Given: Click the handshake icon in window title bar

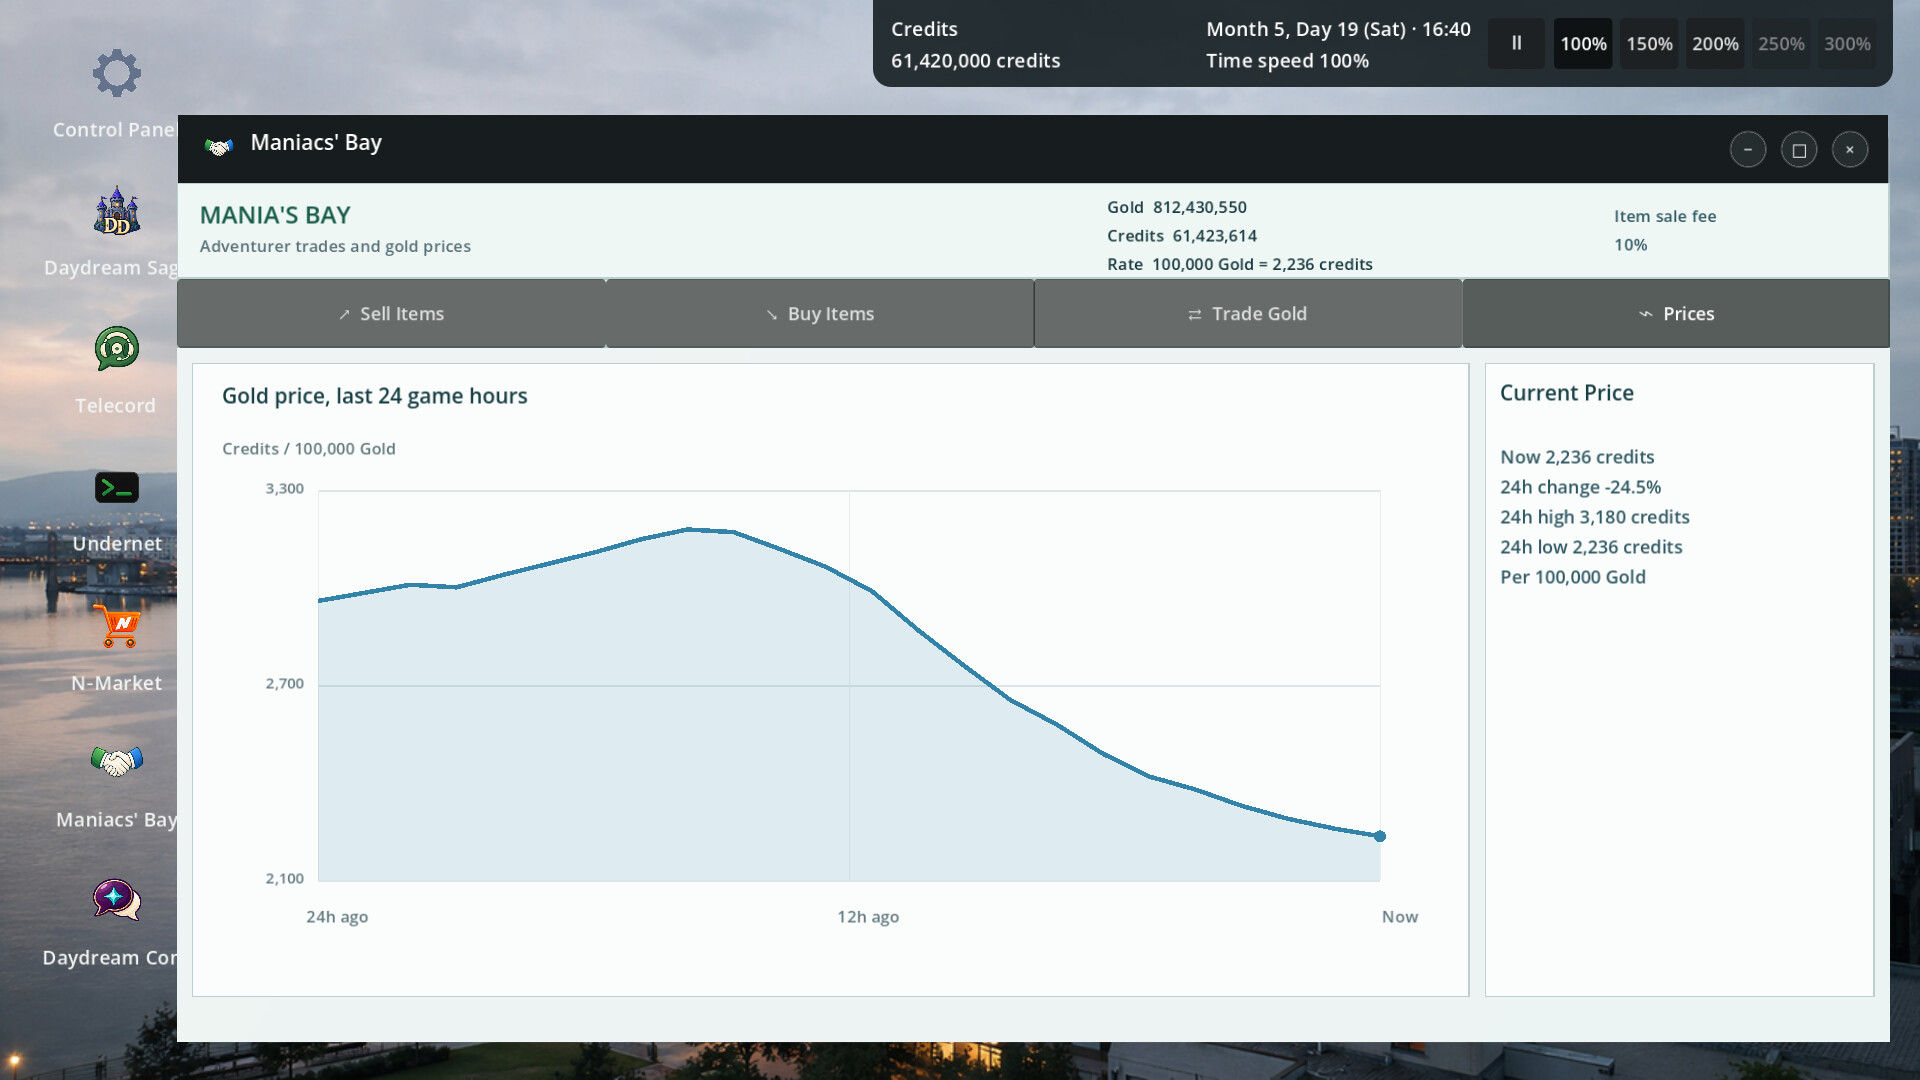Looking at the screenshot, I should pyautogui.click(x=219, y=146).
